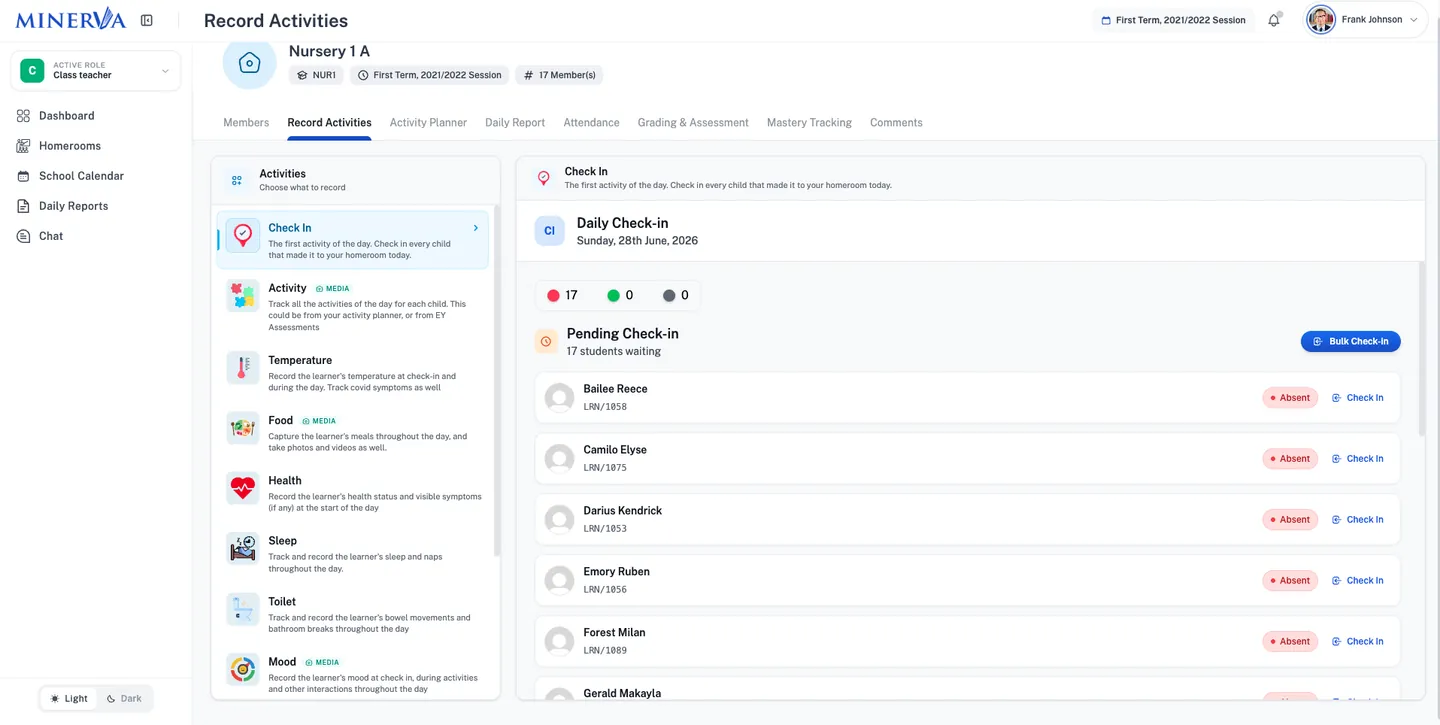Open Homerooms in the sidebar
The image size is (1440, 725).
(70, 146)
